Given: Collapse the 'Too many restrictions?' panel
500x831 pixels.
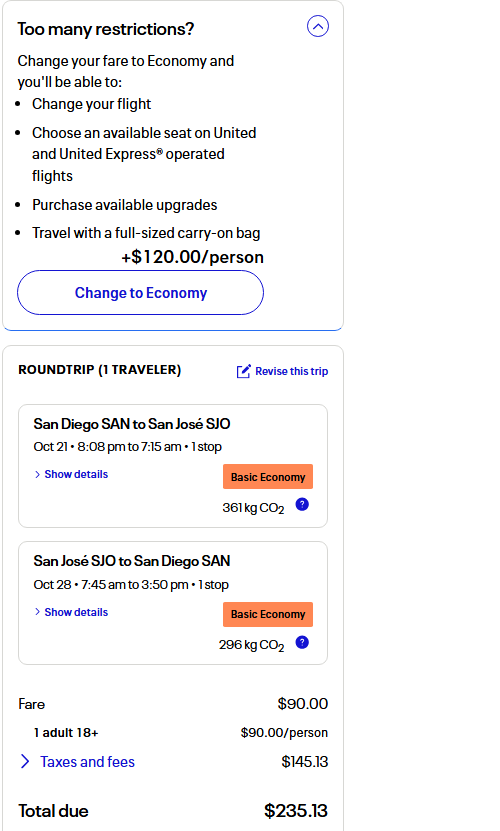Looking at the screenshot, I should (318, 26).
